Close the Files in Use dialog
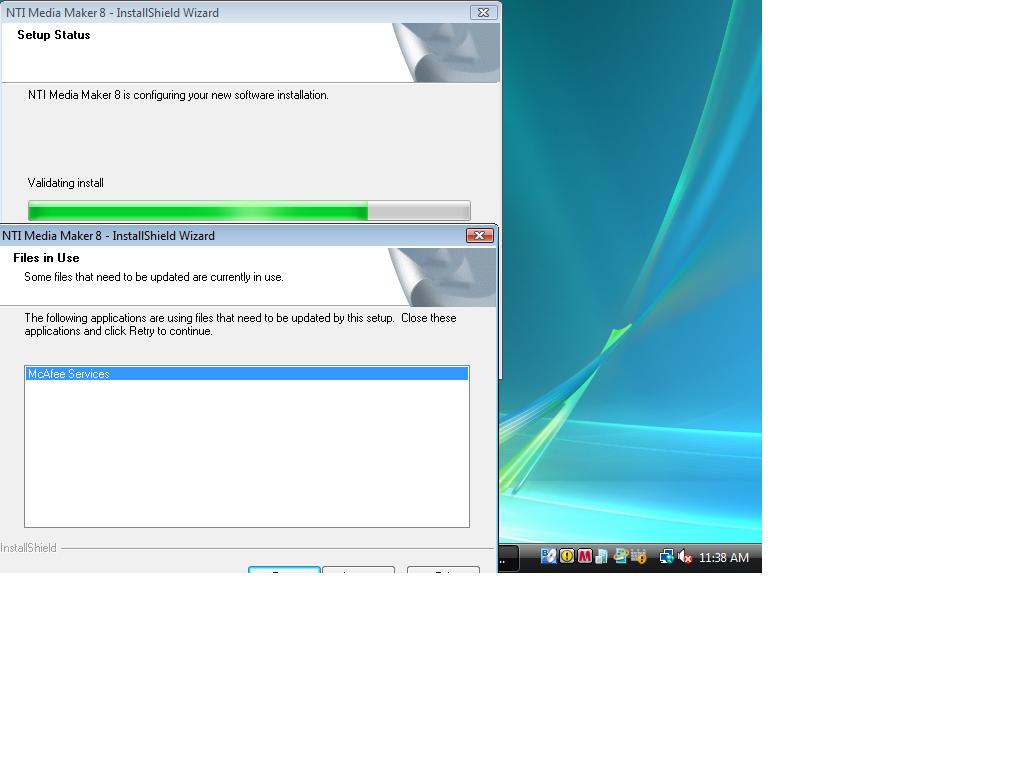Screen dimensions: 1024x768 point(479,236)
